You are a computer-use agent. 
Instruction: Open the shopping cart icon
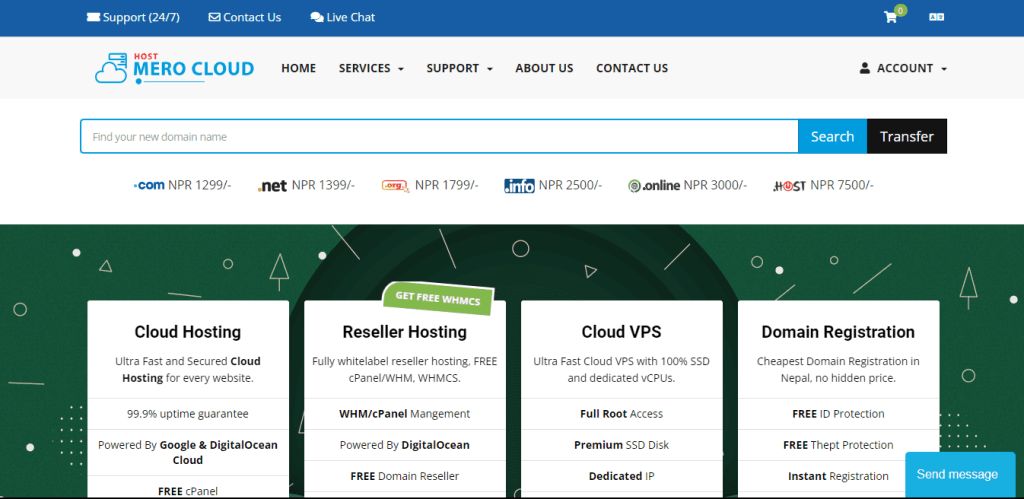(890, 17)
